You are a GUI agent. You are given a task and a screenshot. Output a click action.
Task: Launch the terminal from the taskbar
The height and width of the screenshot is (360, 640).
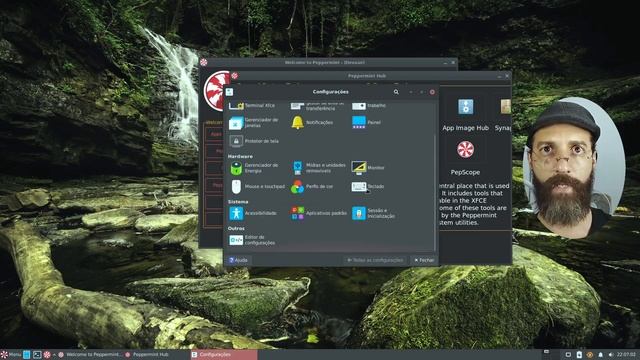(37, 355)
